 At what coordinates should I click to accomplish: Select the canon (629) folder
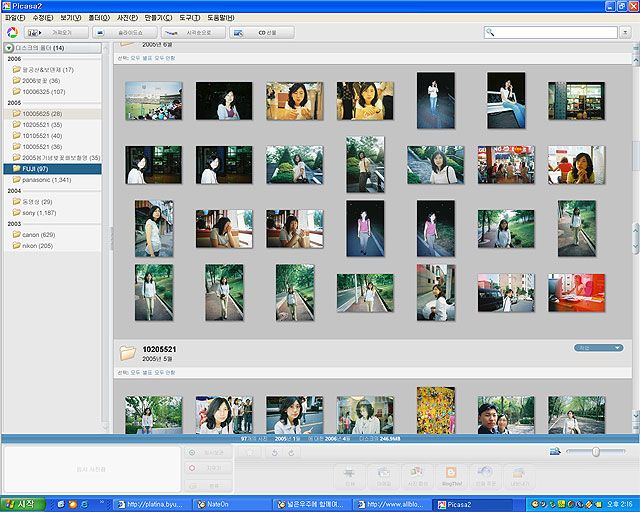pos(52,235)
